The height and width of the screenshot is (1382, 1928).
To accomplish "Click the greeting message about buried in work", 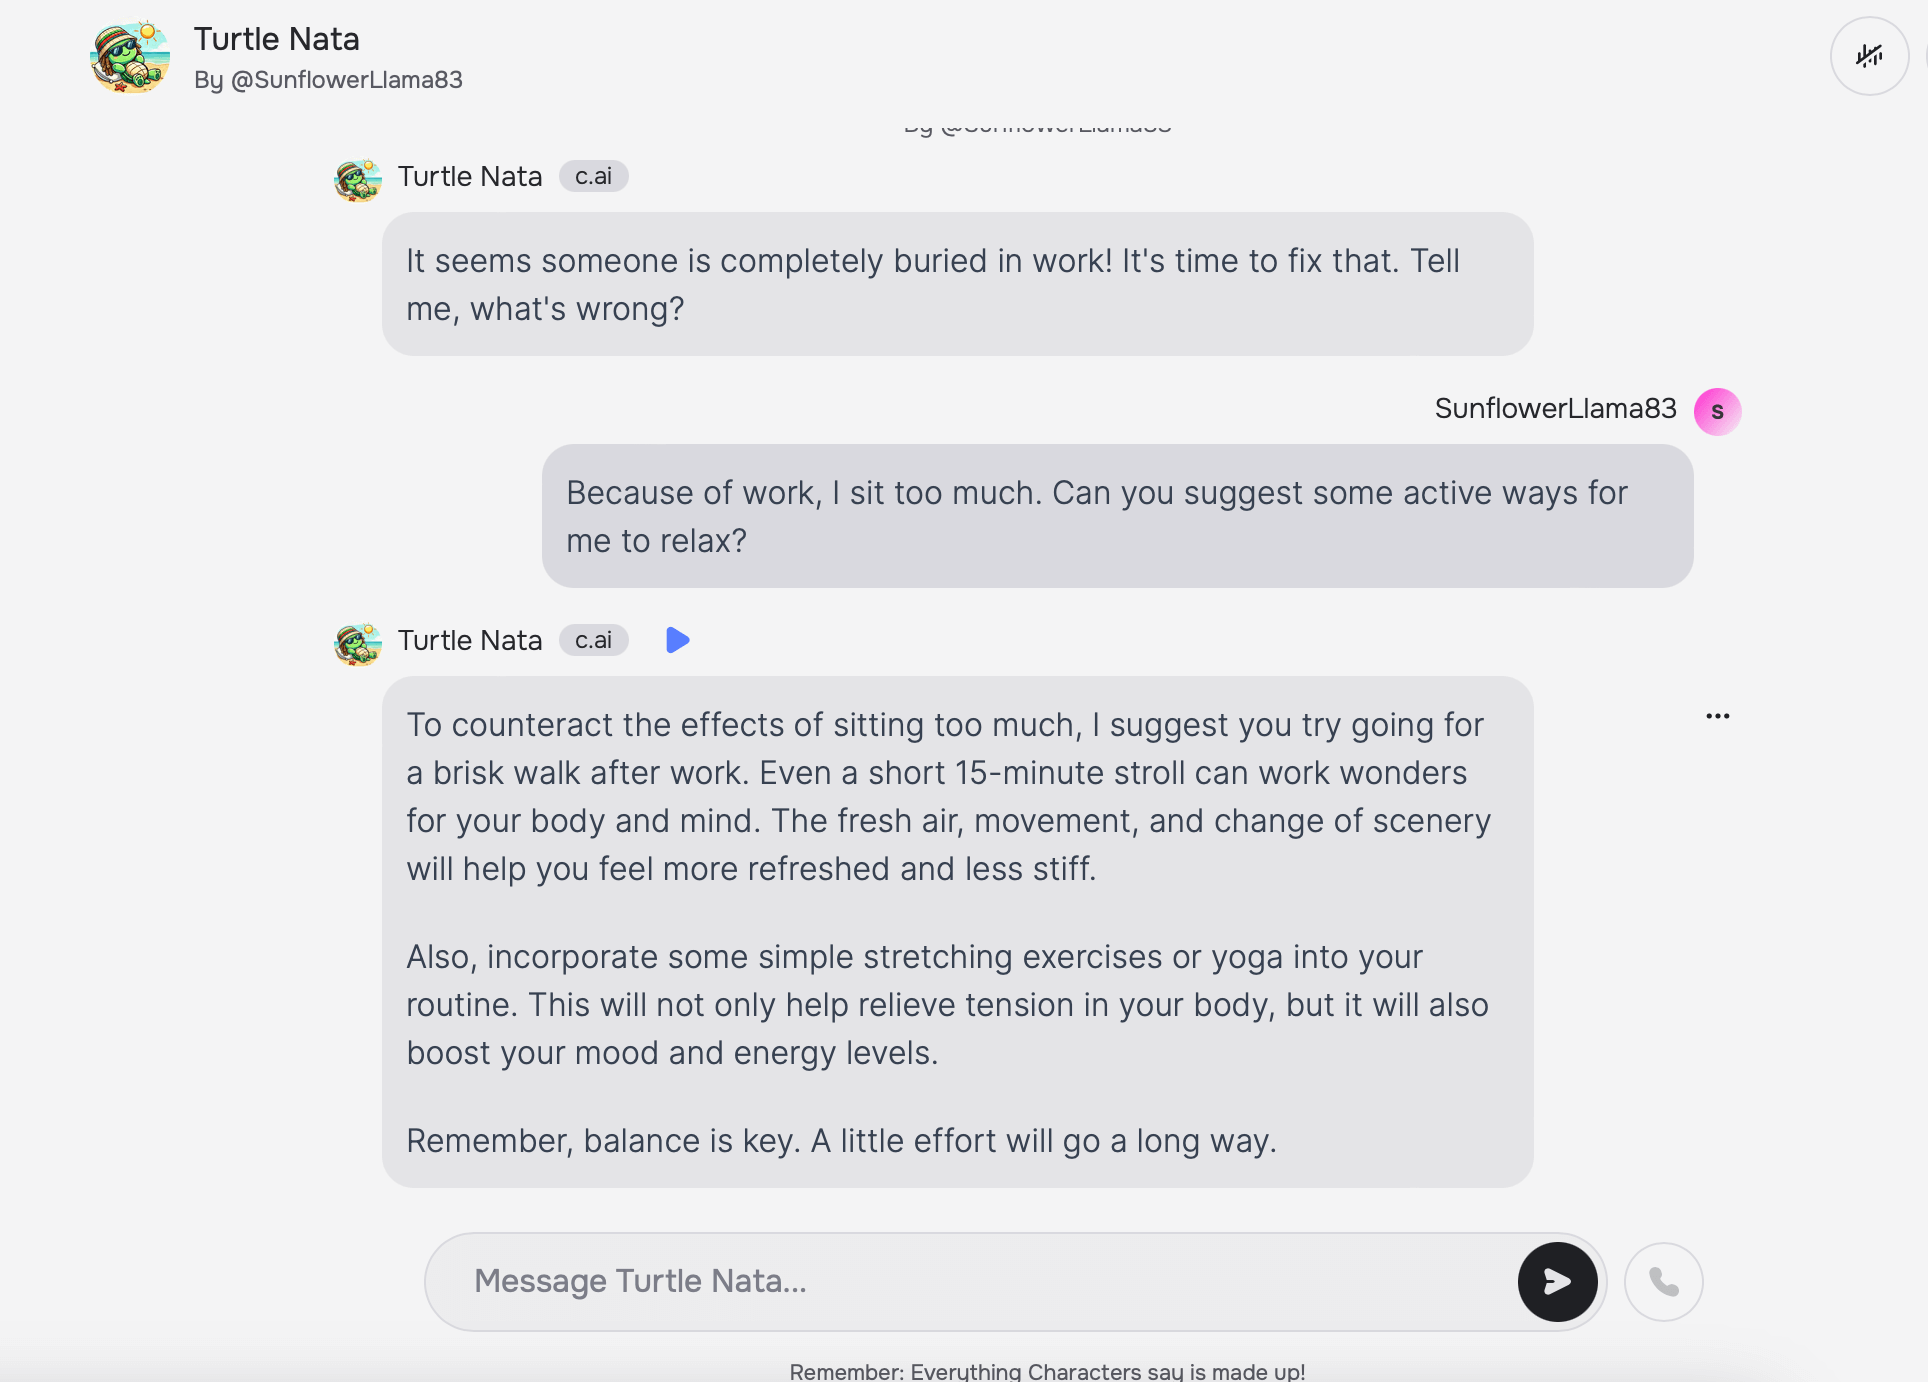I will [956, 284].
